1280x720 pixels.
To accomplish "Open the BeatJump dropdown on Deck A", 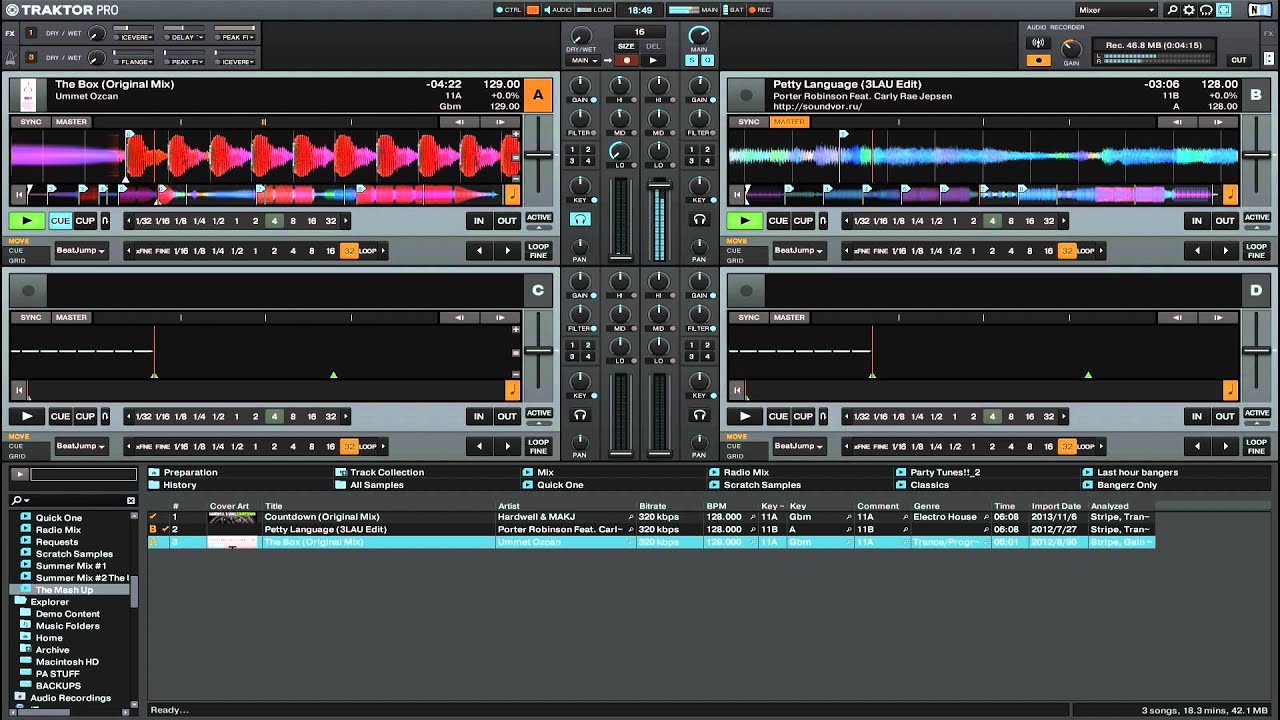I will (x=81, y=251).
